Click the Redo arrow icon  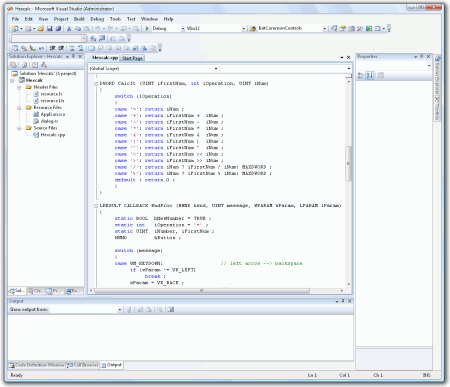(x=110, y=29)
